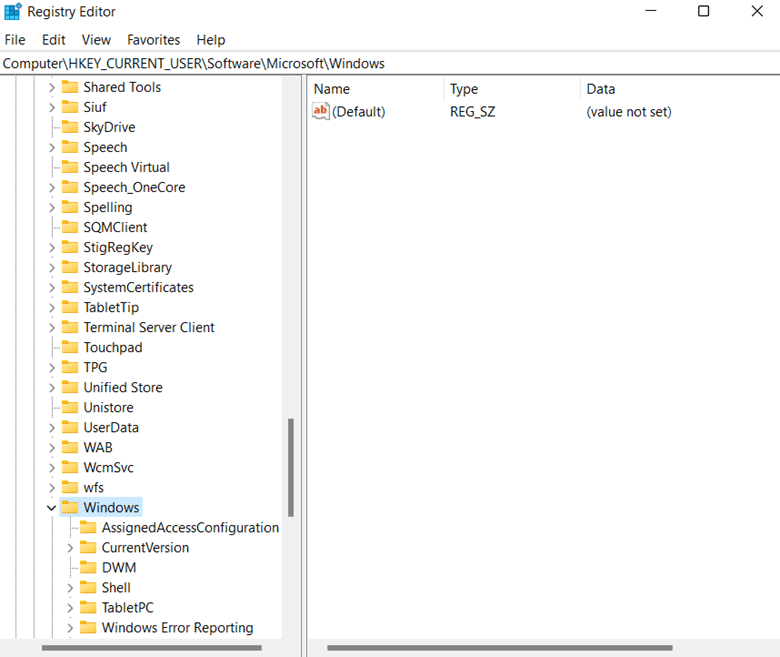Open the View menu
The image size is (780, 657).
coord(96,40)
